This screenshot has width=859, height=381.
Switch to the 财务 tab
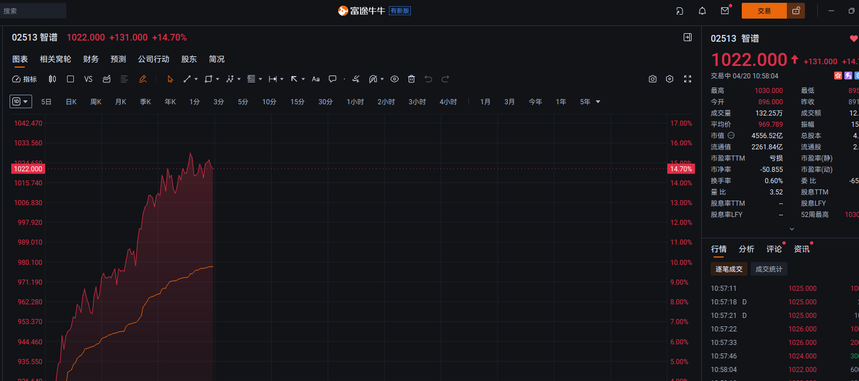point(91,59)
